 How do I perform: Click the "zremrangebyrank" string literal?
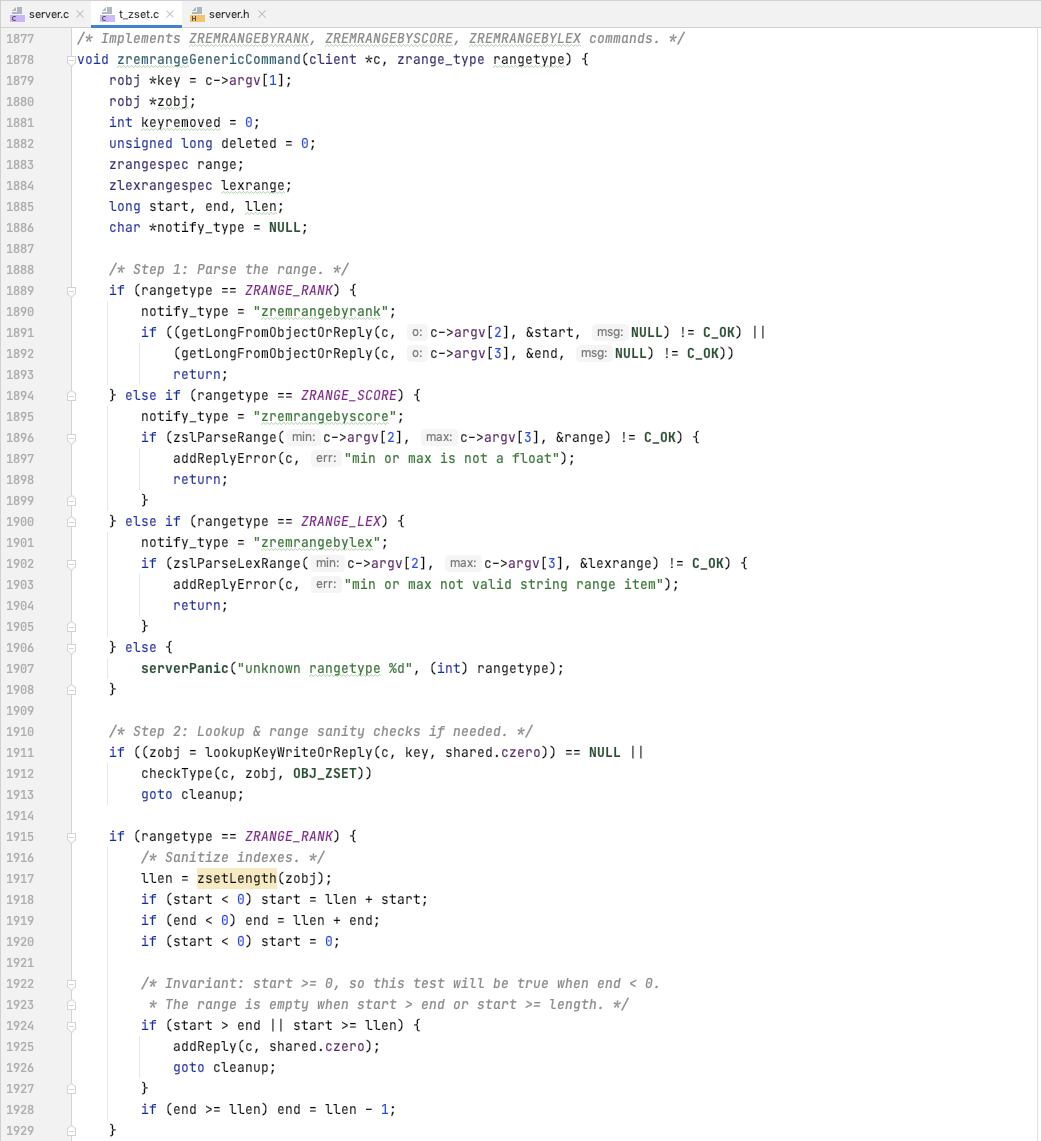pyautogui.click(x=321, y=311)
